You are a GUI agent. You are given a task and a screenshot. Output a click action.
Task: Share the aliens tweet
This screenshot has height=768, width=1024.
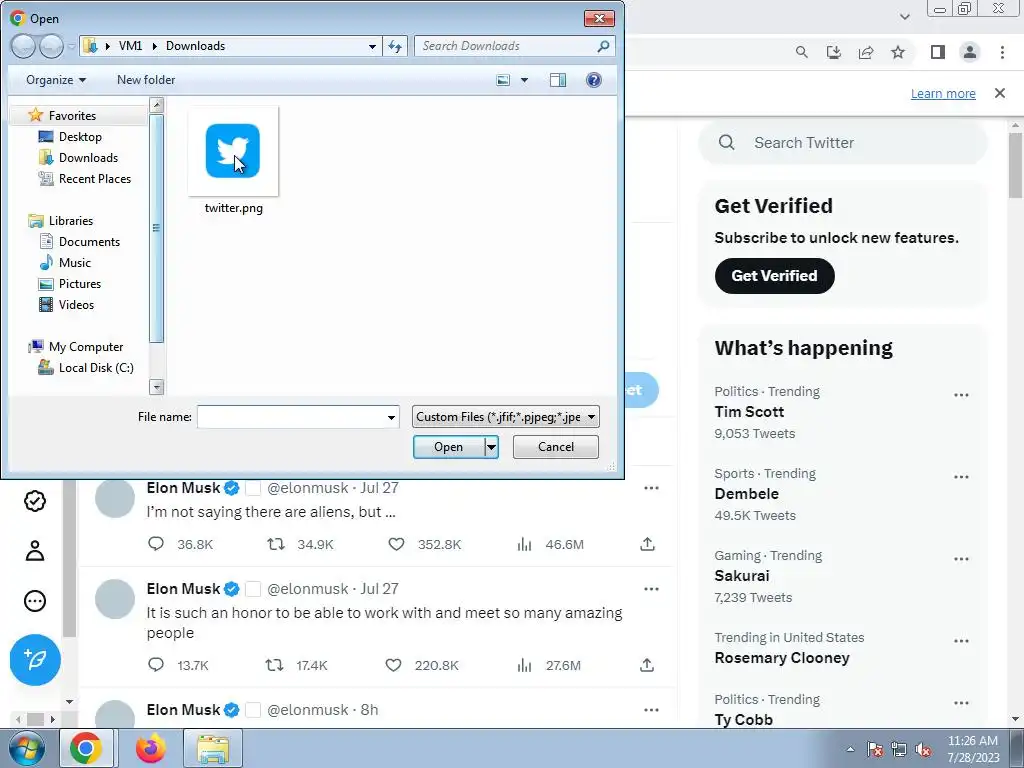click(647, 544)
